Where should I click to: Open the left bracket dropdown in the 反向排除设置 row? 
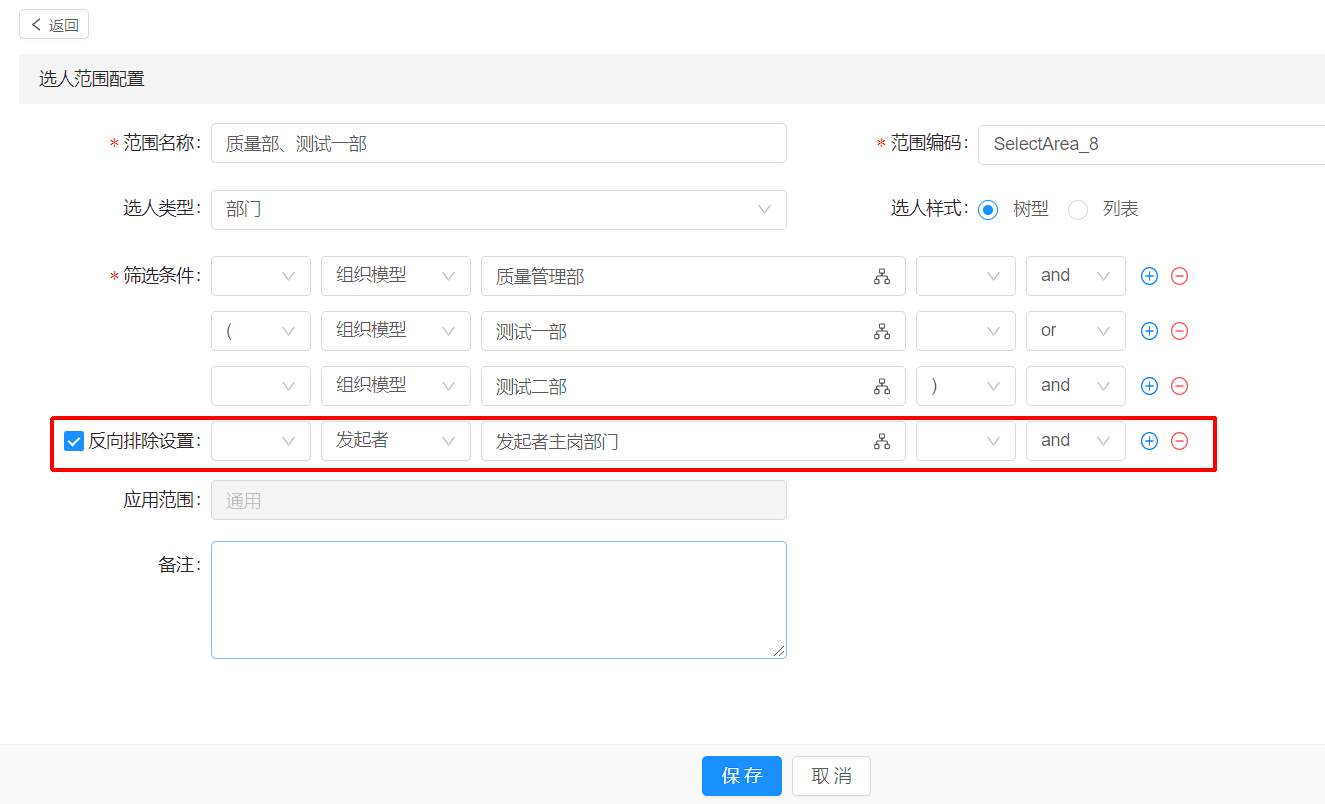[261, 441]
